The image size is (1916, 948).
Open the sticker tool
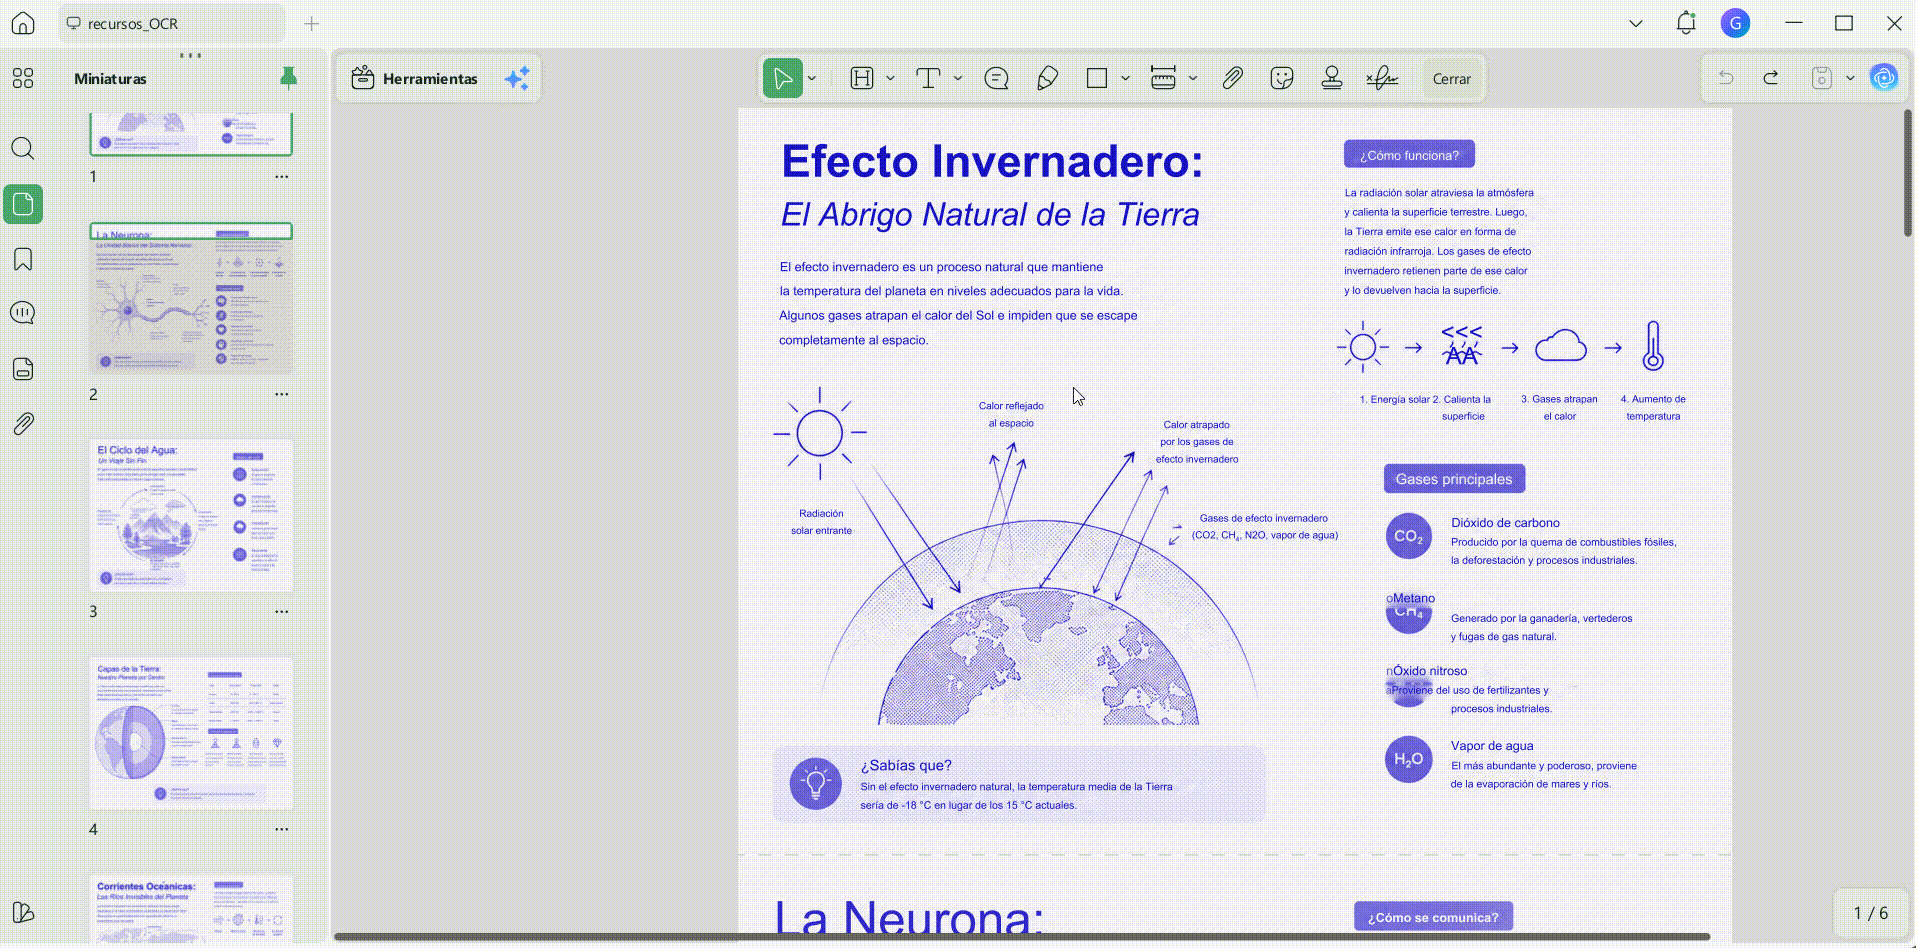click(x=1282, y=79)
